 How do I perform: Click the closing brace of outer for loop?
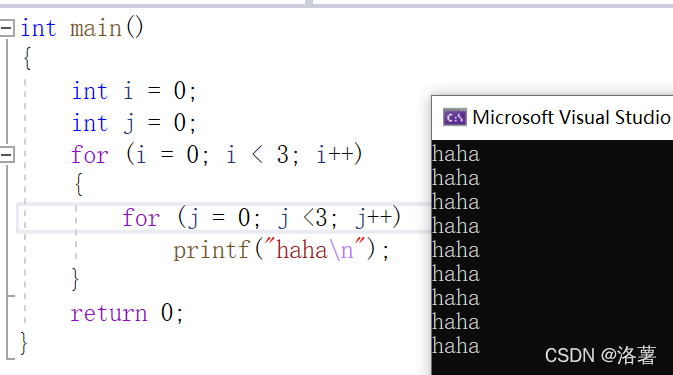pyautogui.click(x=75, y=280)
